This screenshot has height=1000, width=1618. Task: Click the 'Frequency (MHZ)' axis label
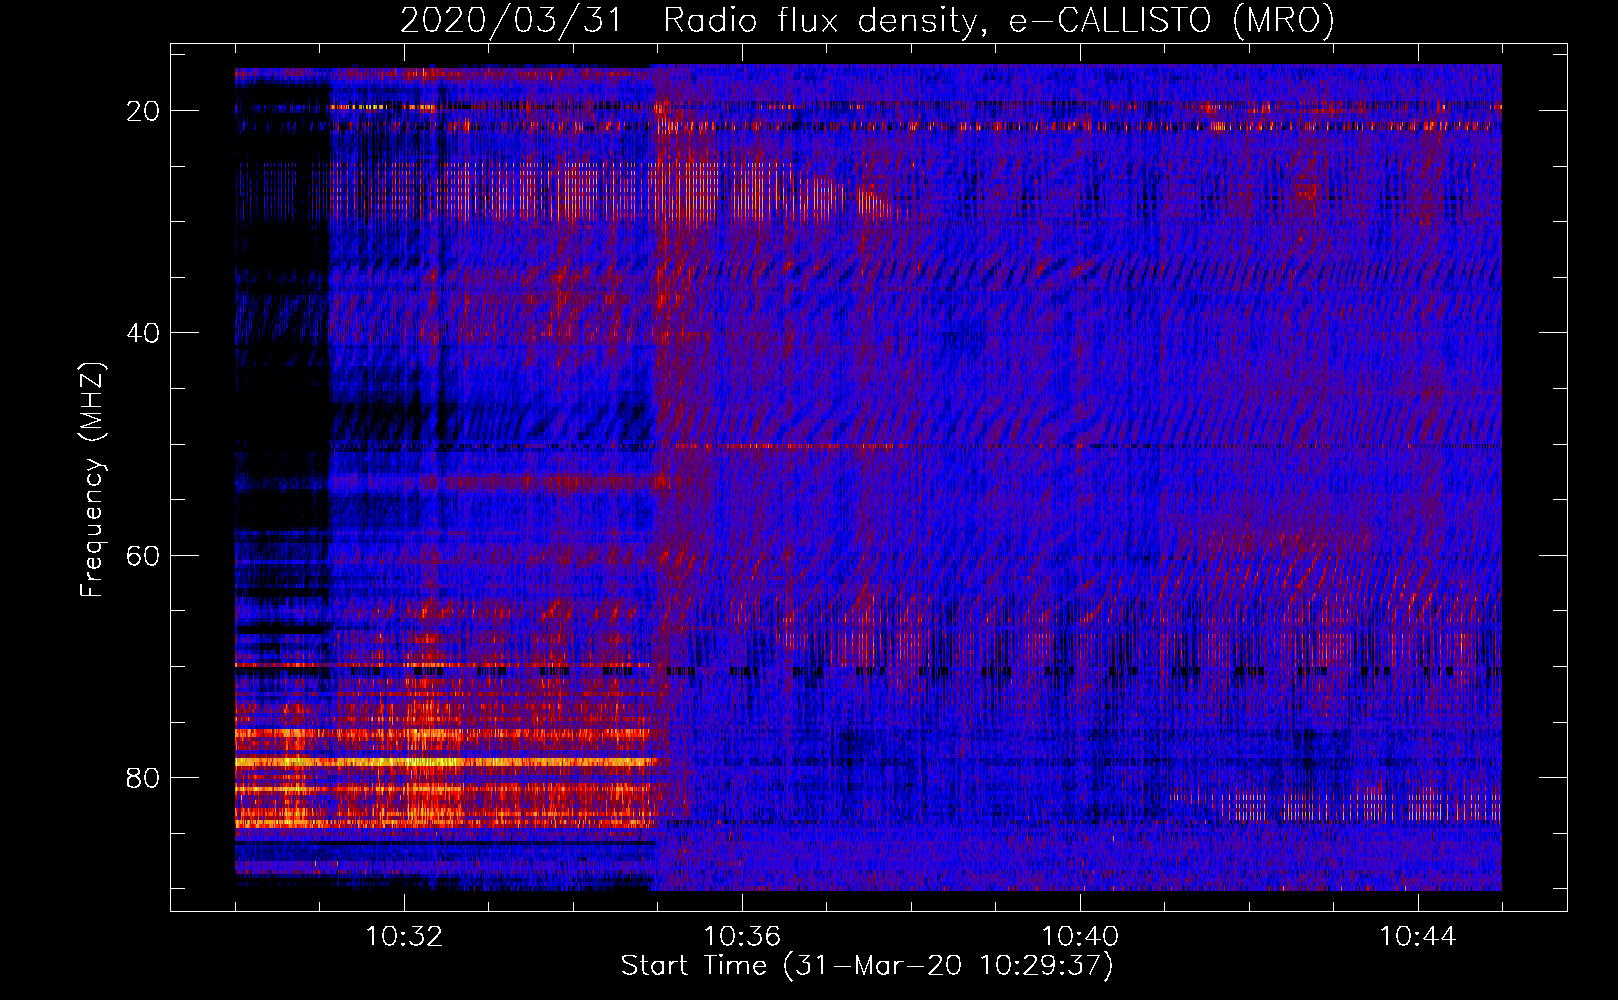click(92, 480)
